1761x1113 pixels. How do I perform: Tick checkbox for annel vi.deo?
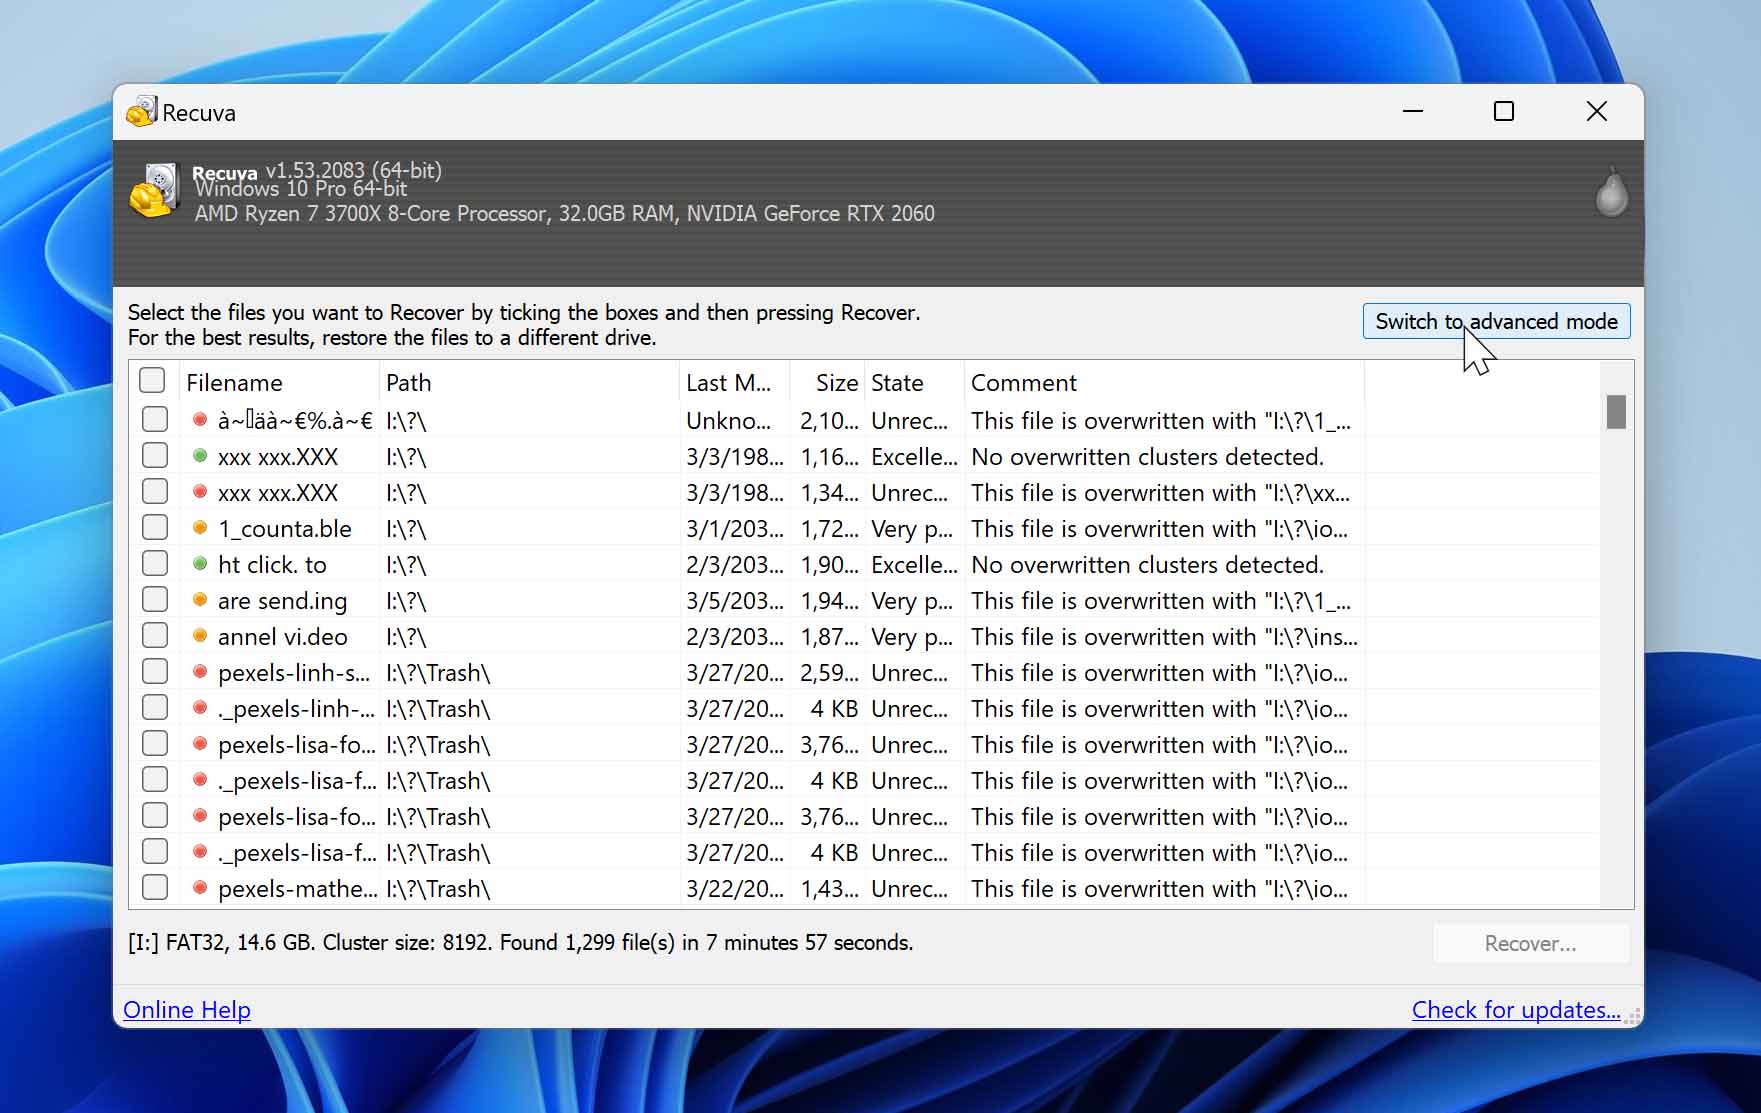[x=155, y=635]
